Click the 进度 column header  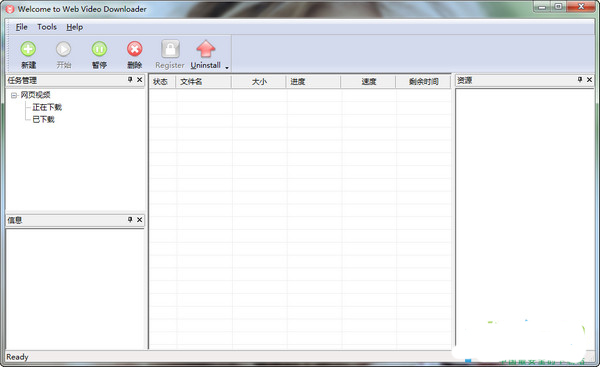point(313,82)
